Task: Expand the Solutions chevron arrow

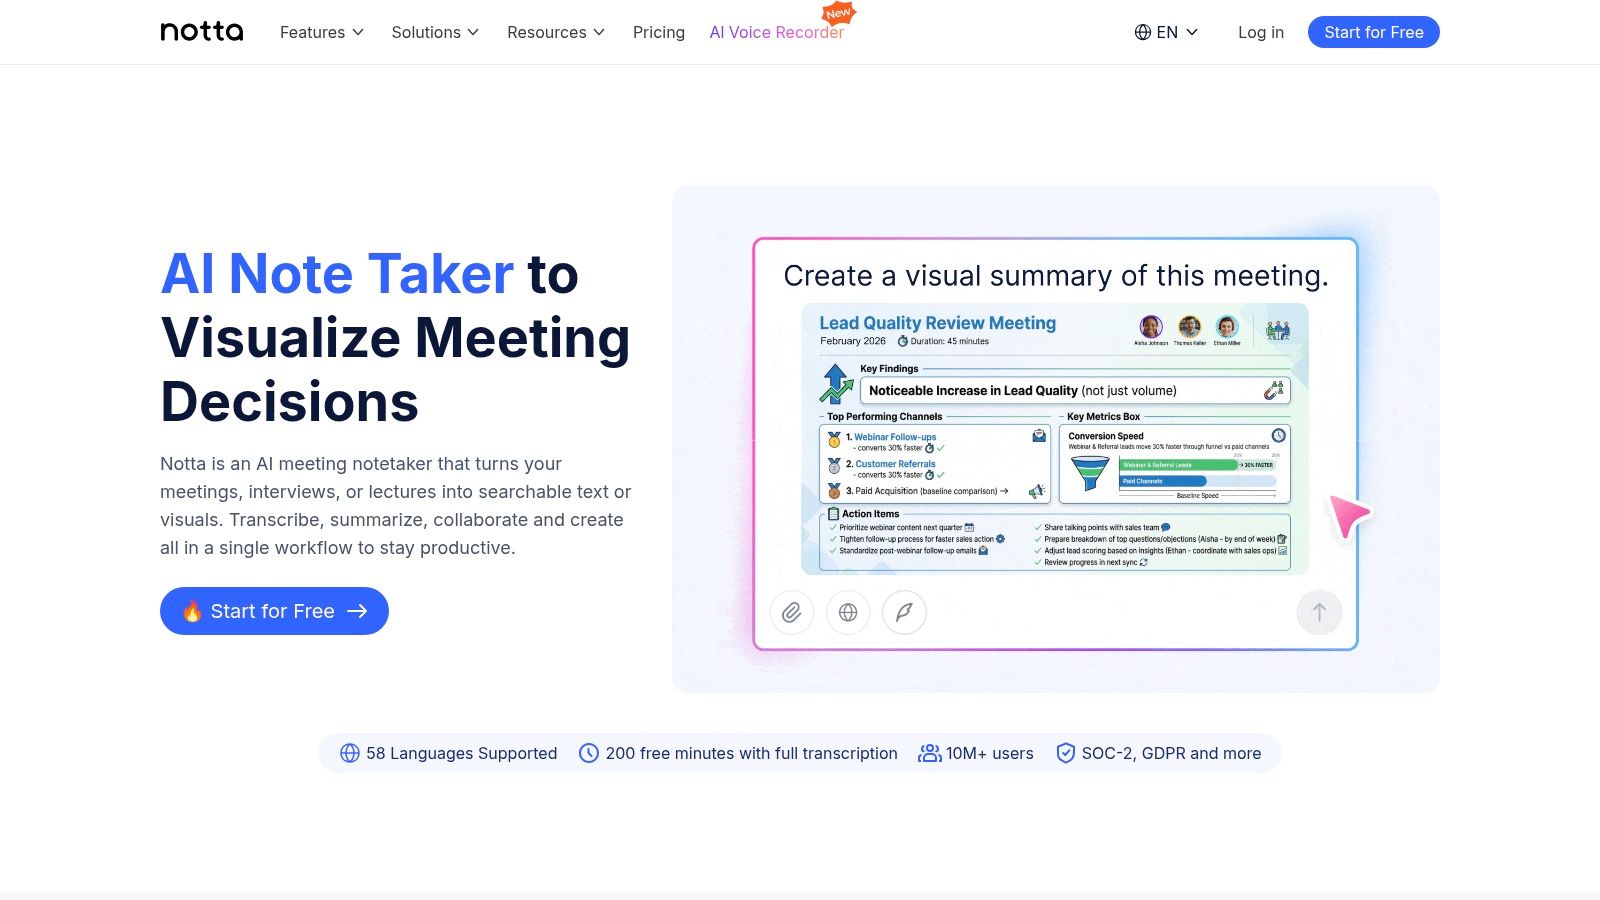Action: 473,32
